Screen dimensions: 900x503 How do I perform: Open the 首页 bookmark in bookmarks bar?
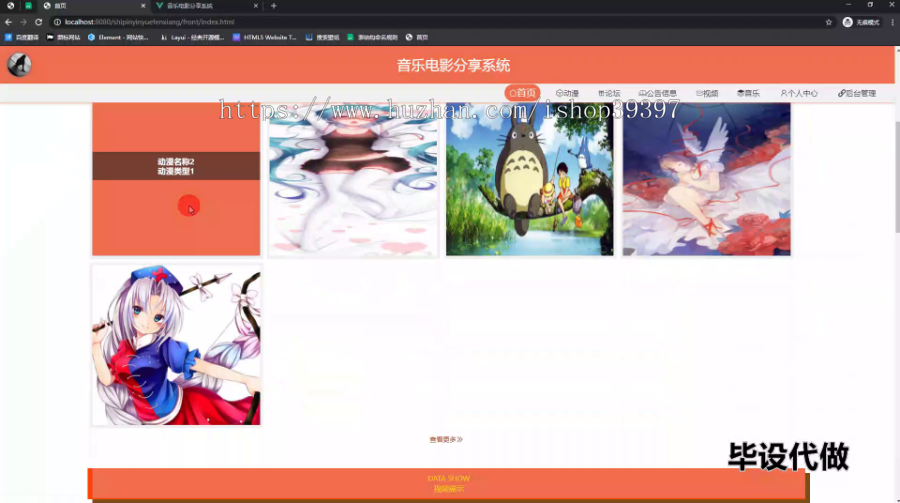pos(417,37)
